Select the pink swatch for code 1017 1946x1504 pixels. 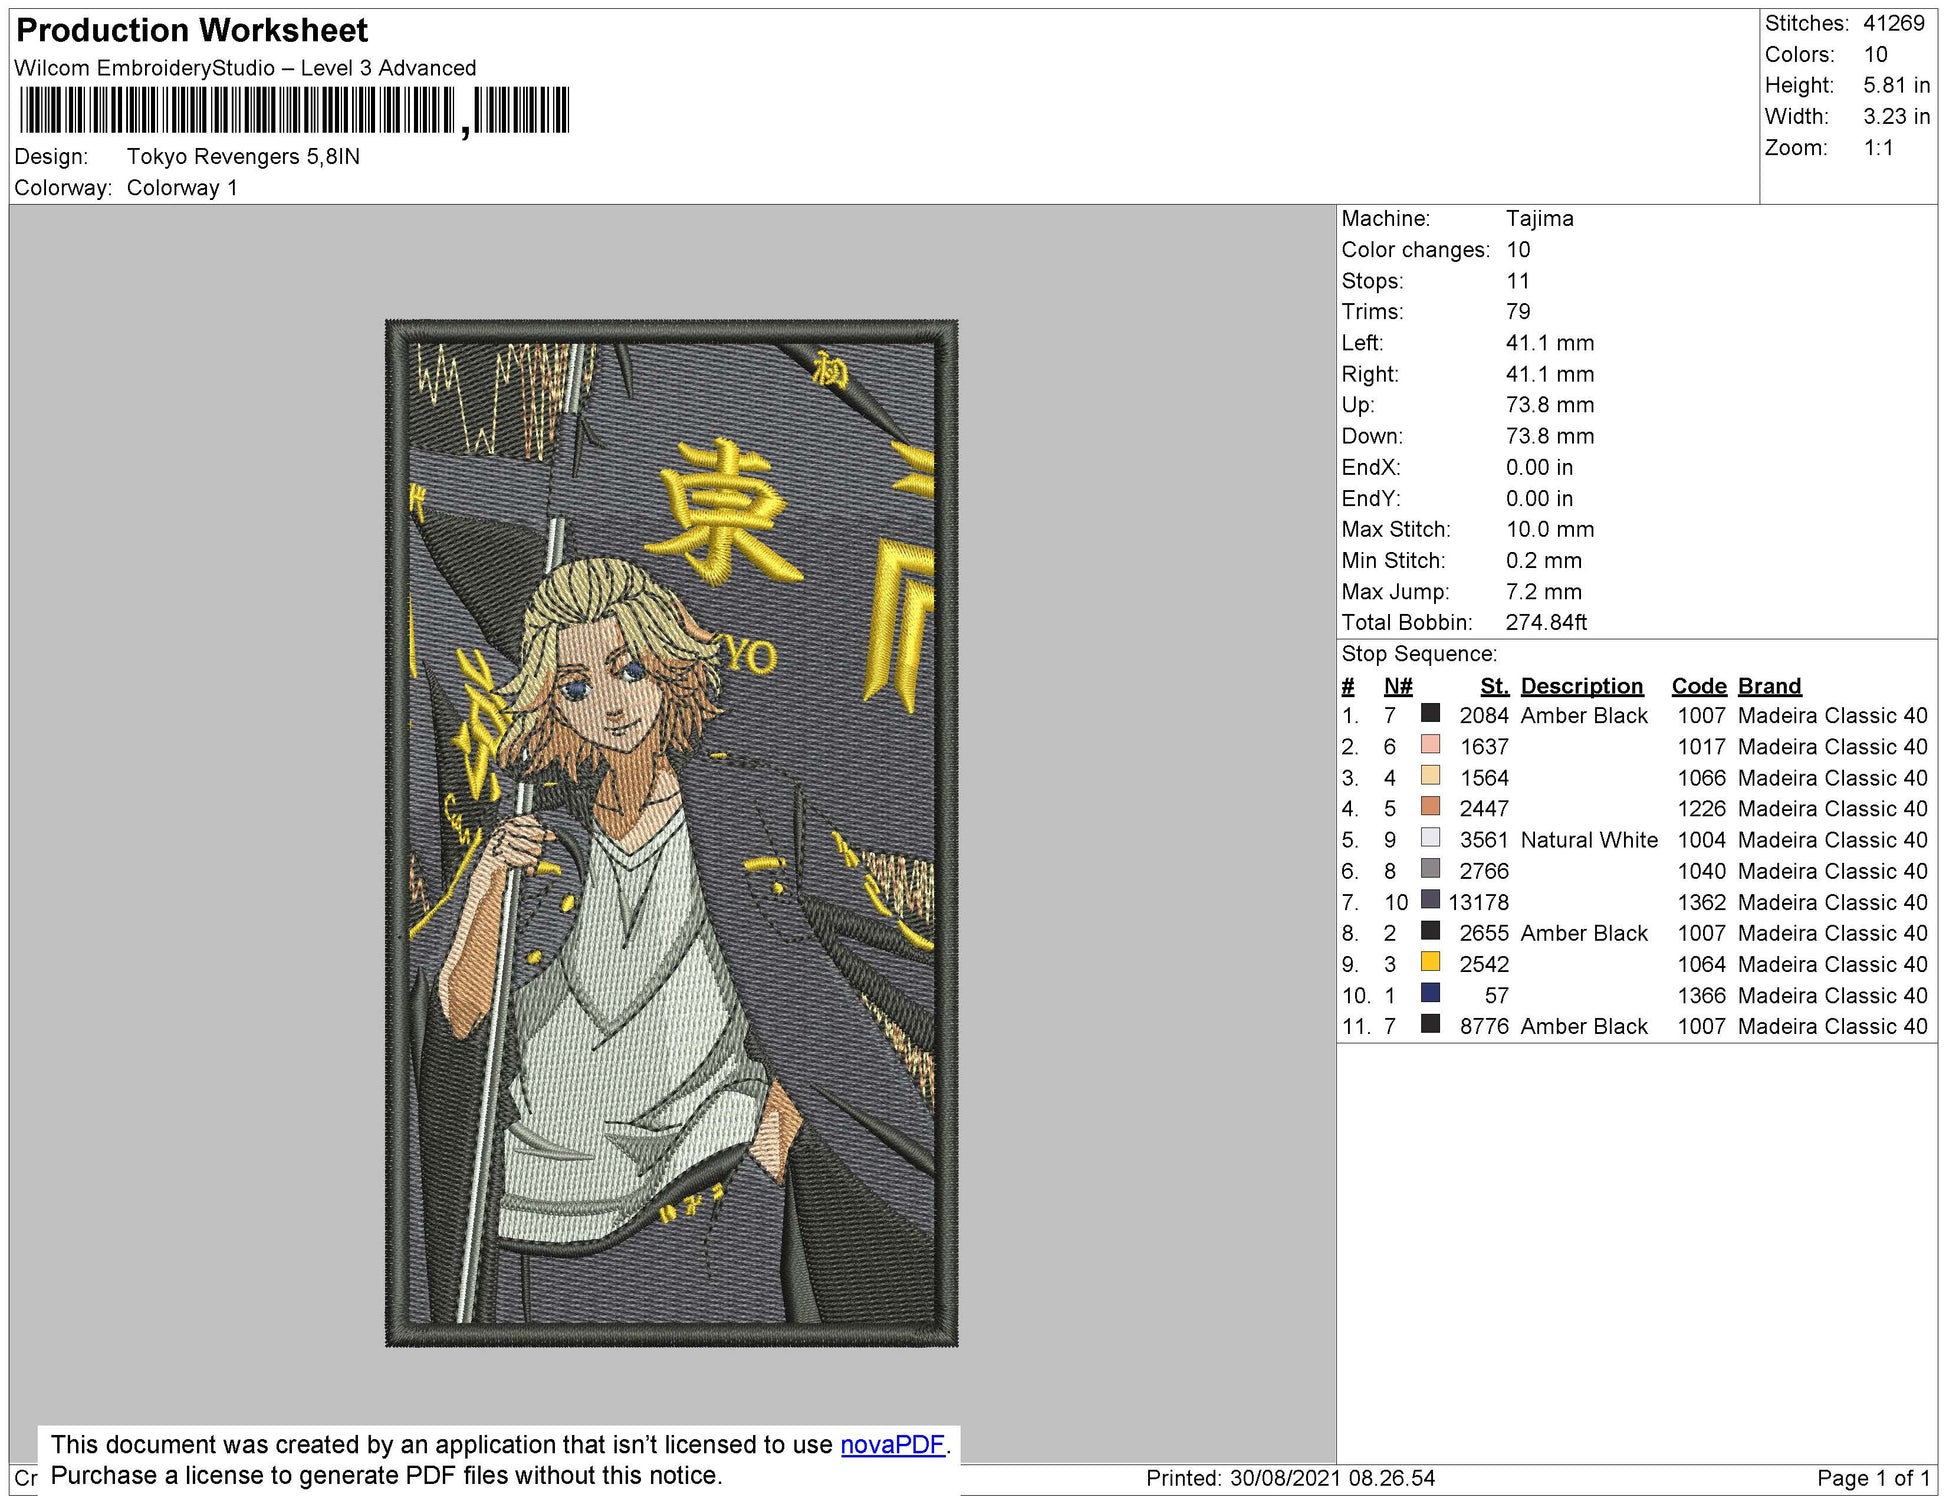click(x=1430, y=744)
